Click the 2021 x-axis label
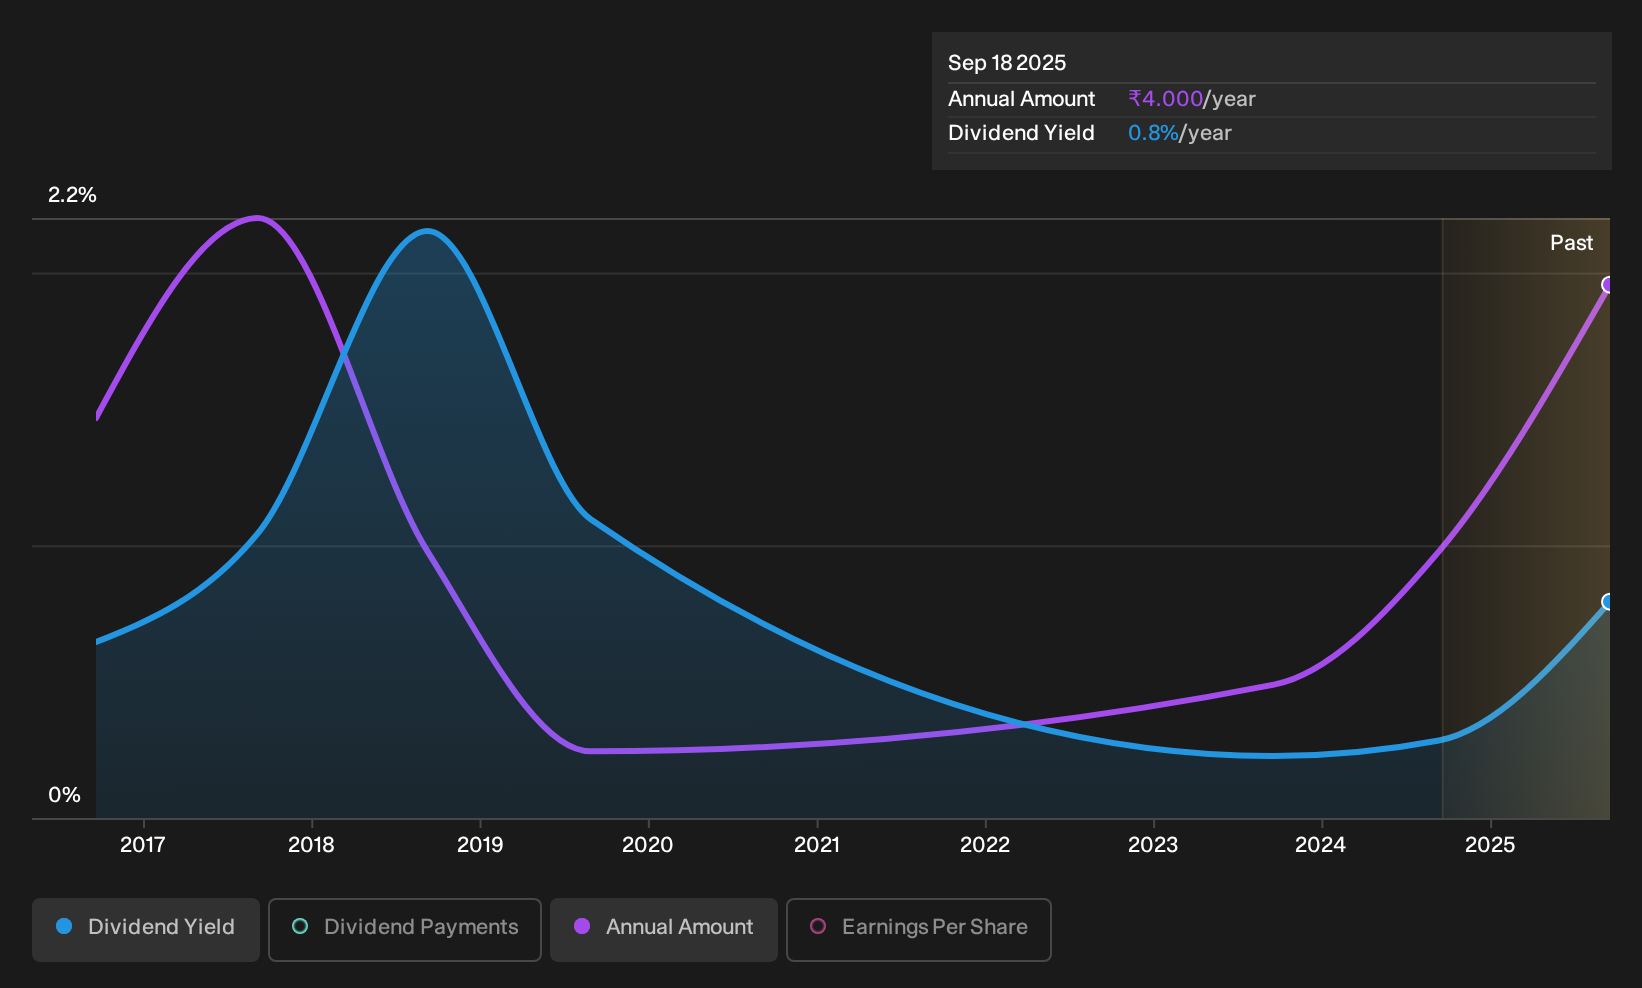Image resolution: width=1642 pixels, height=988 pixels. click(817, 845)
